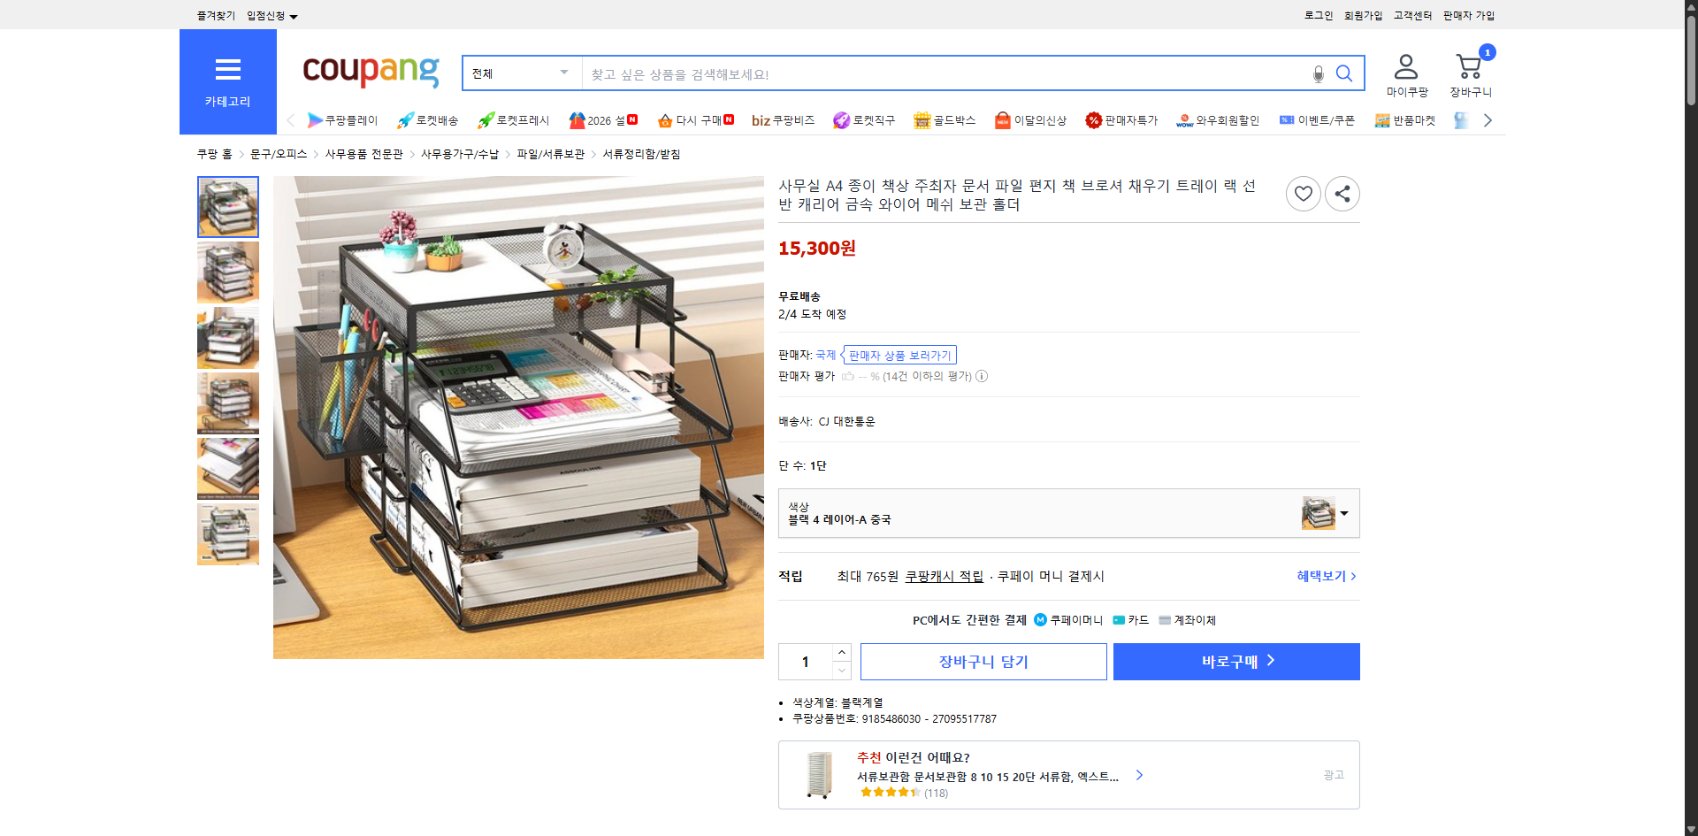Click the 쿠팡플레이 navigation item
The height and width of the screenshot is (836, 1698).
pyautogui.click(x=345, y=120)
